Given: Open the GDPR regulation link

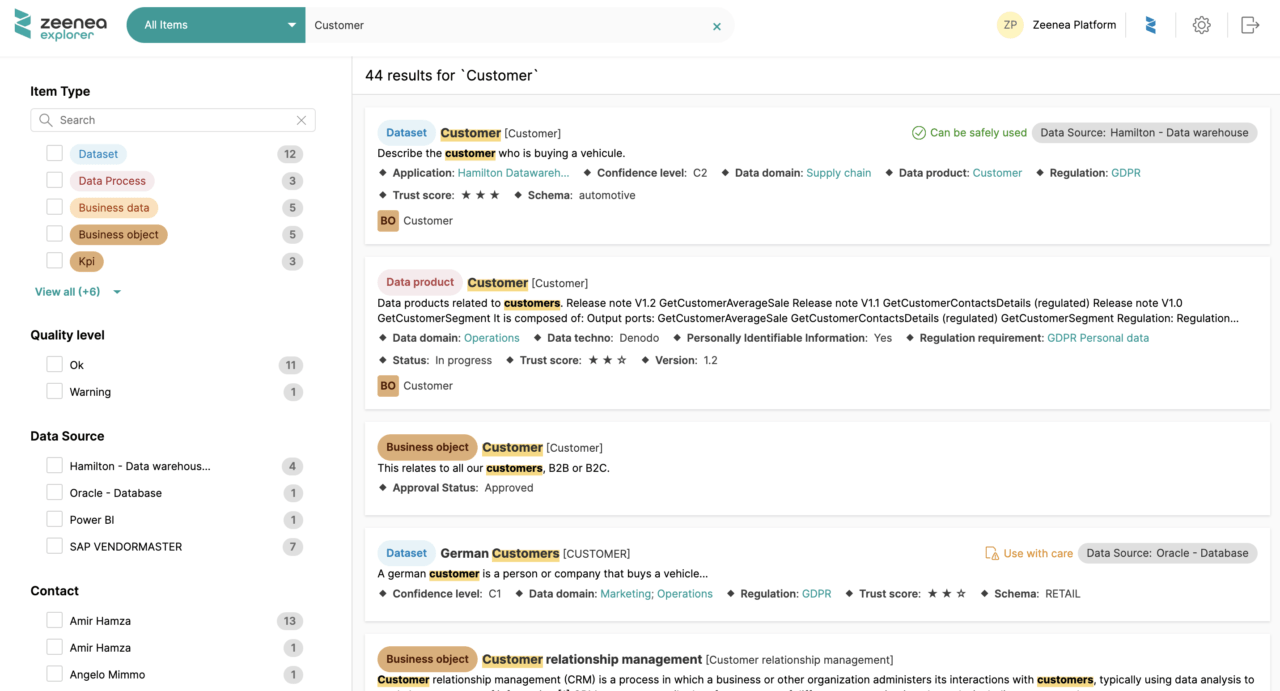Looking at the screenshot, I should 1124,172.
